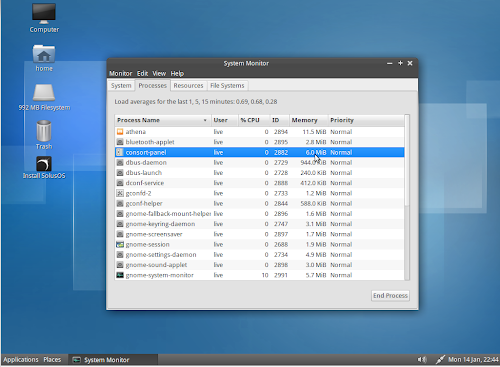Sort by the ID column header
Screen dimensions: 500x367
tap(279, 120)
